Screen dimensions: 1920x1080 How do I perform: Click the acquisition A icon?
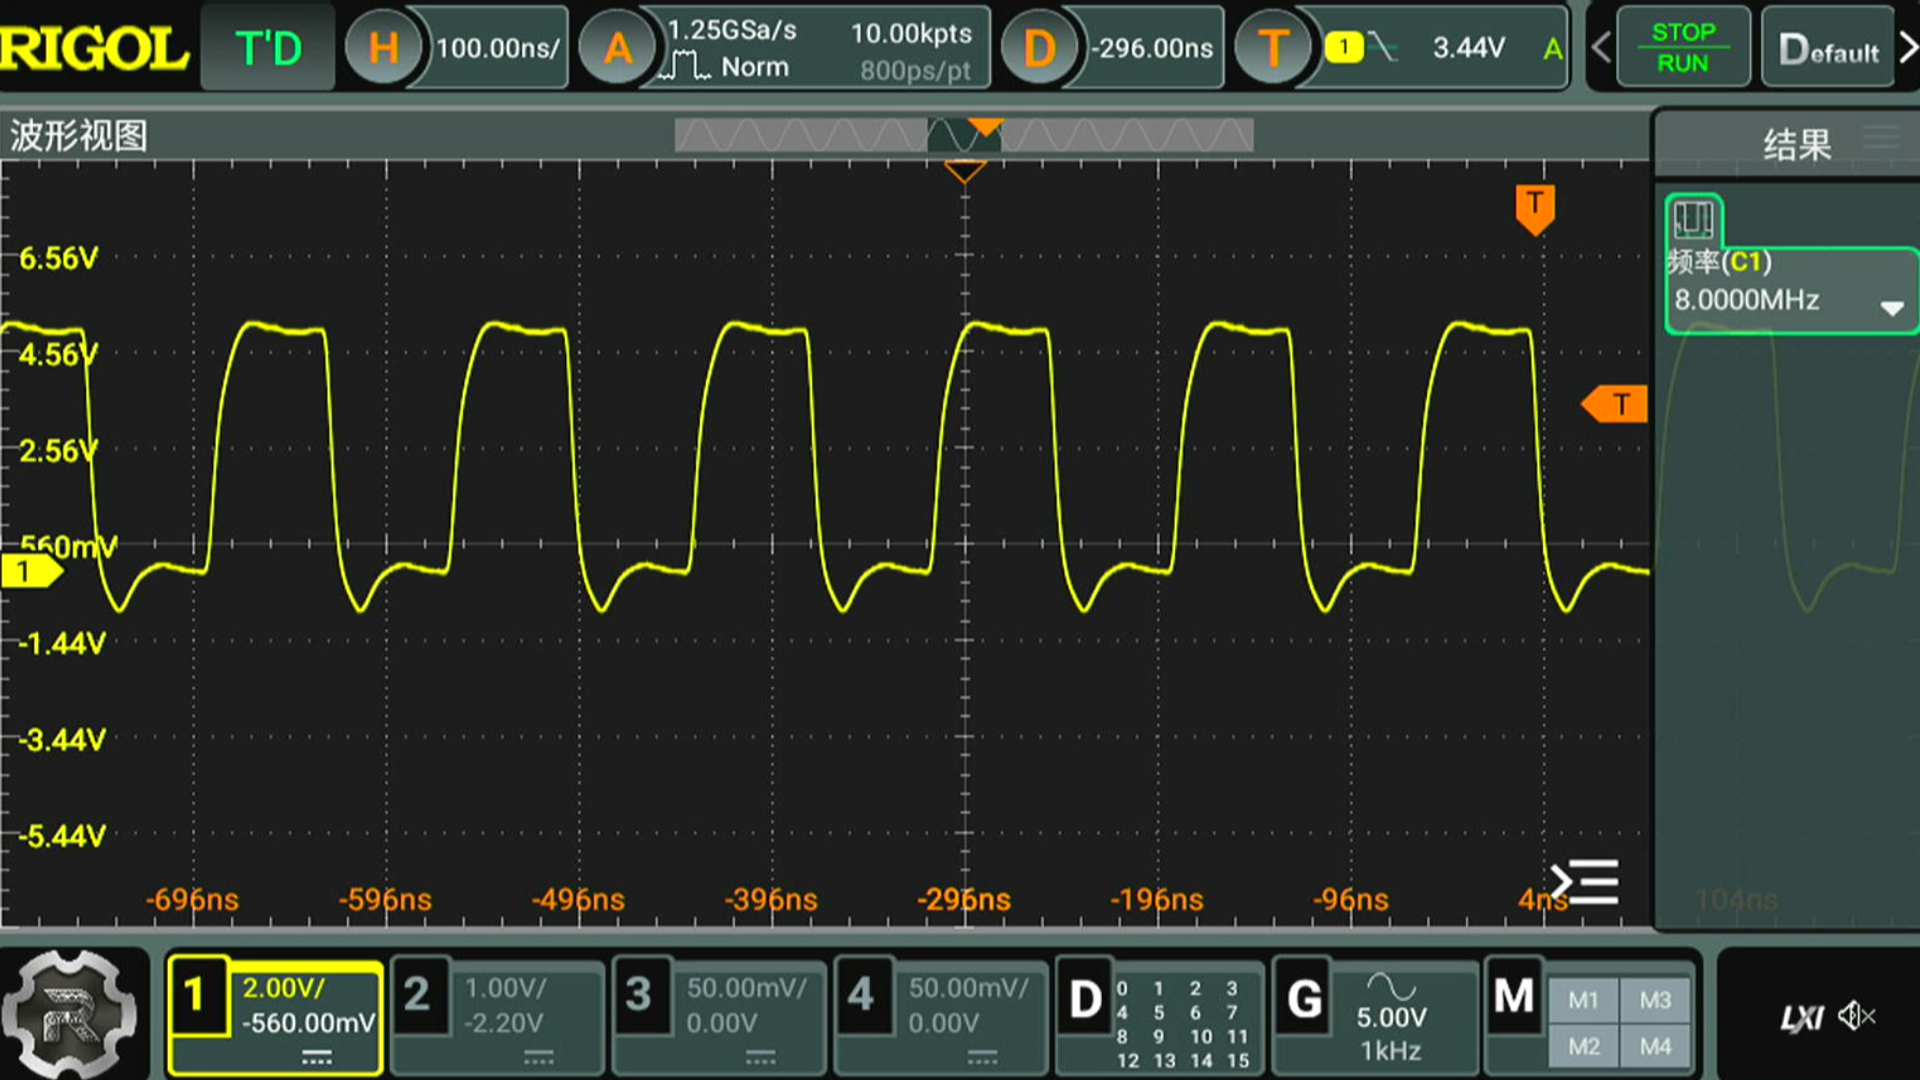point(617,48)
